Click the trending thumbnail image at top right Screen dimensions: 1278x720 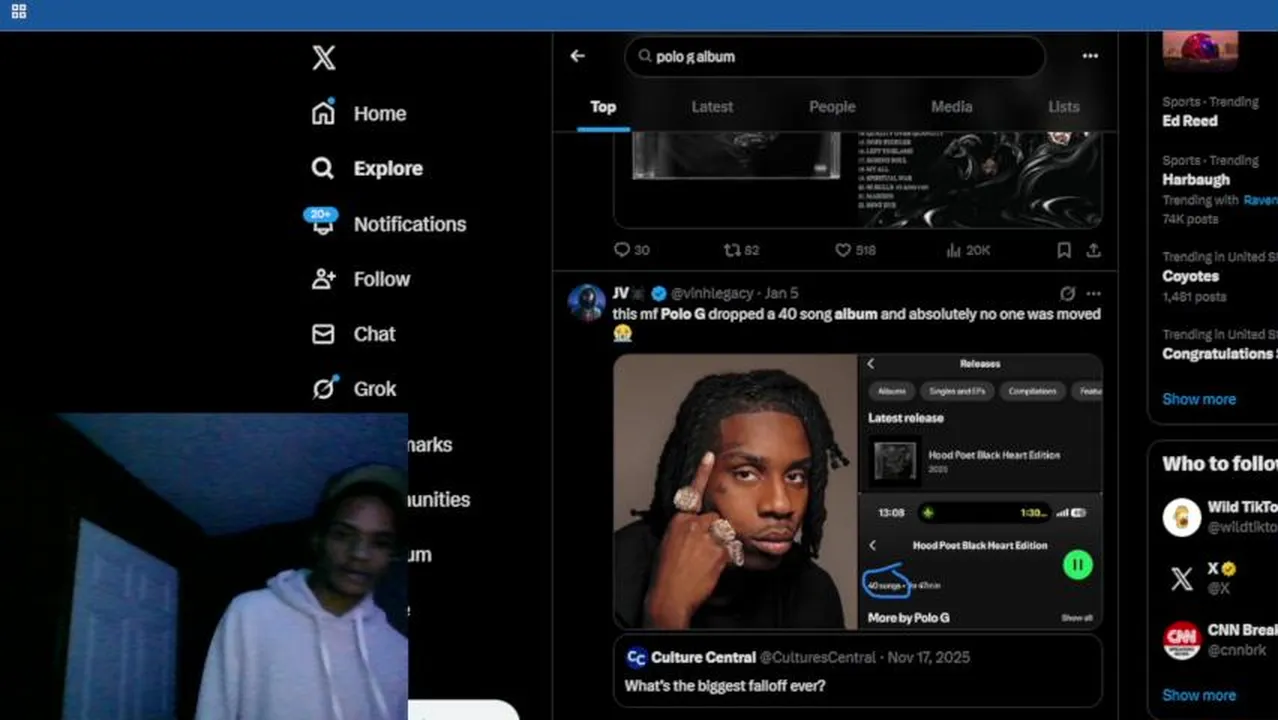click(1200, 51)
